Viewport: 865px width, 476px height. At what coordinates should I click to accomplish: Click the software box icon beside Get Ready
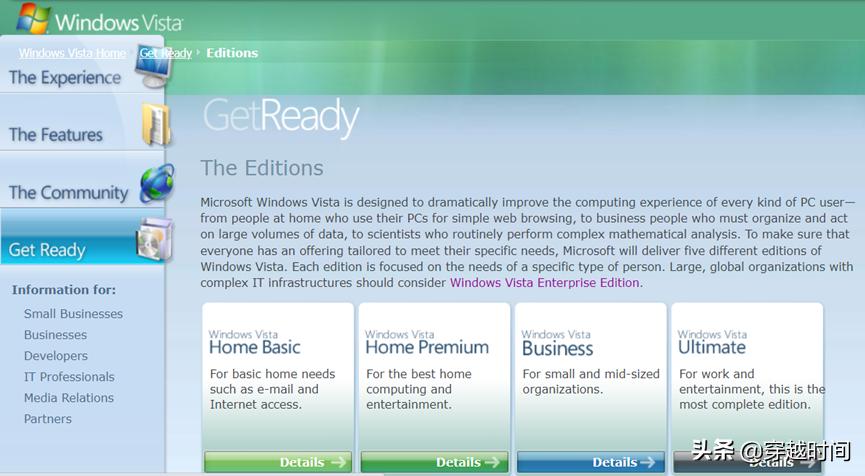155,239
